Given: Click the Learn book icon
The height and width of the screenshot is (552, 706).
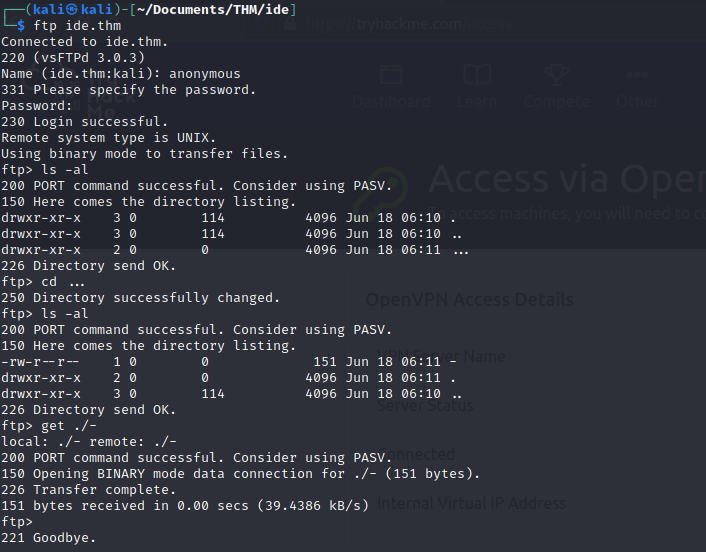Looking at the screenshot, I should (x=477, y=74).
